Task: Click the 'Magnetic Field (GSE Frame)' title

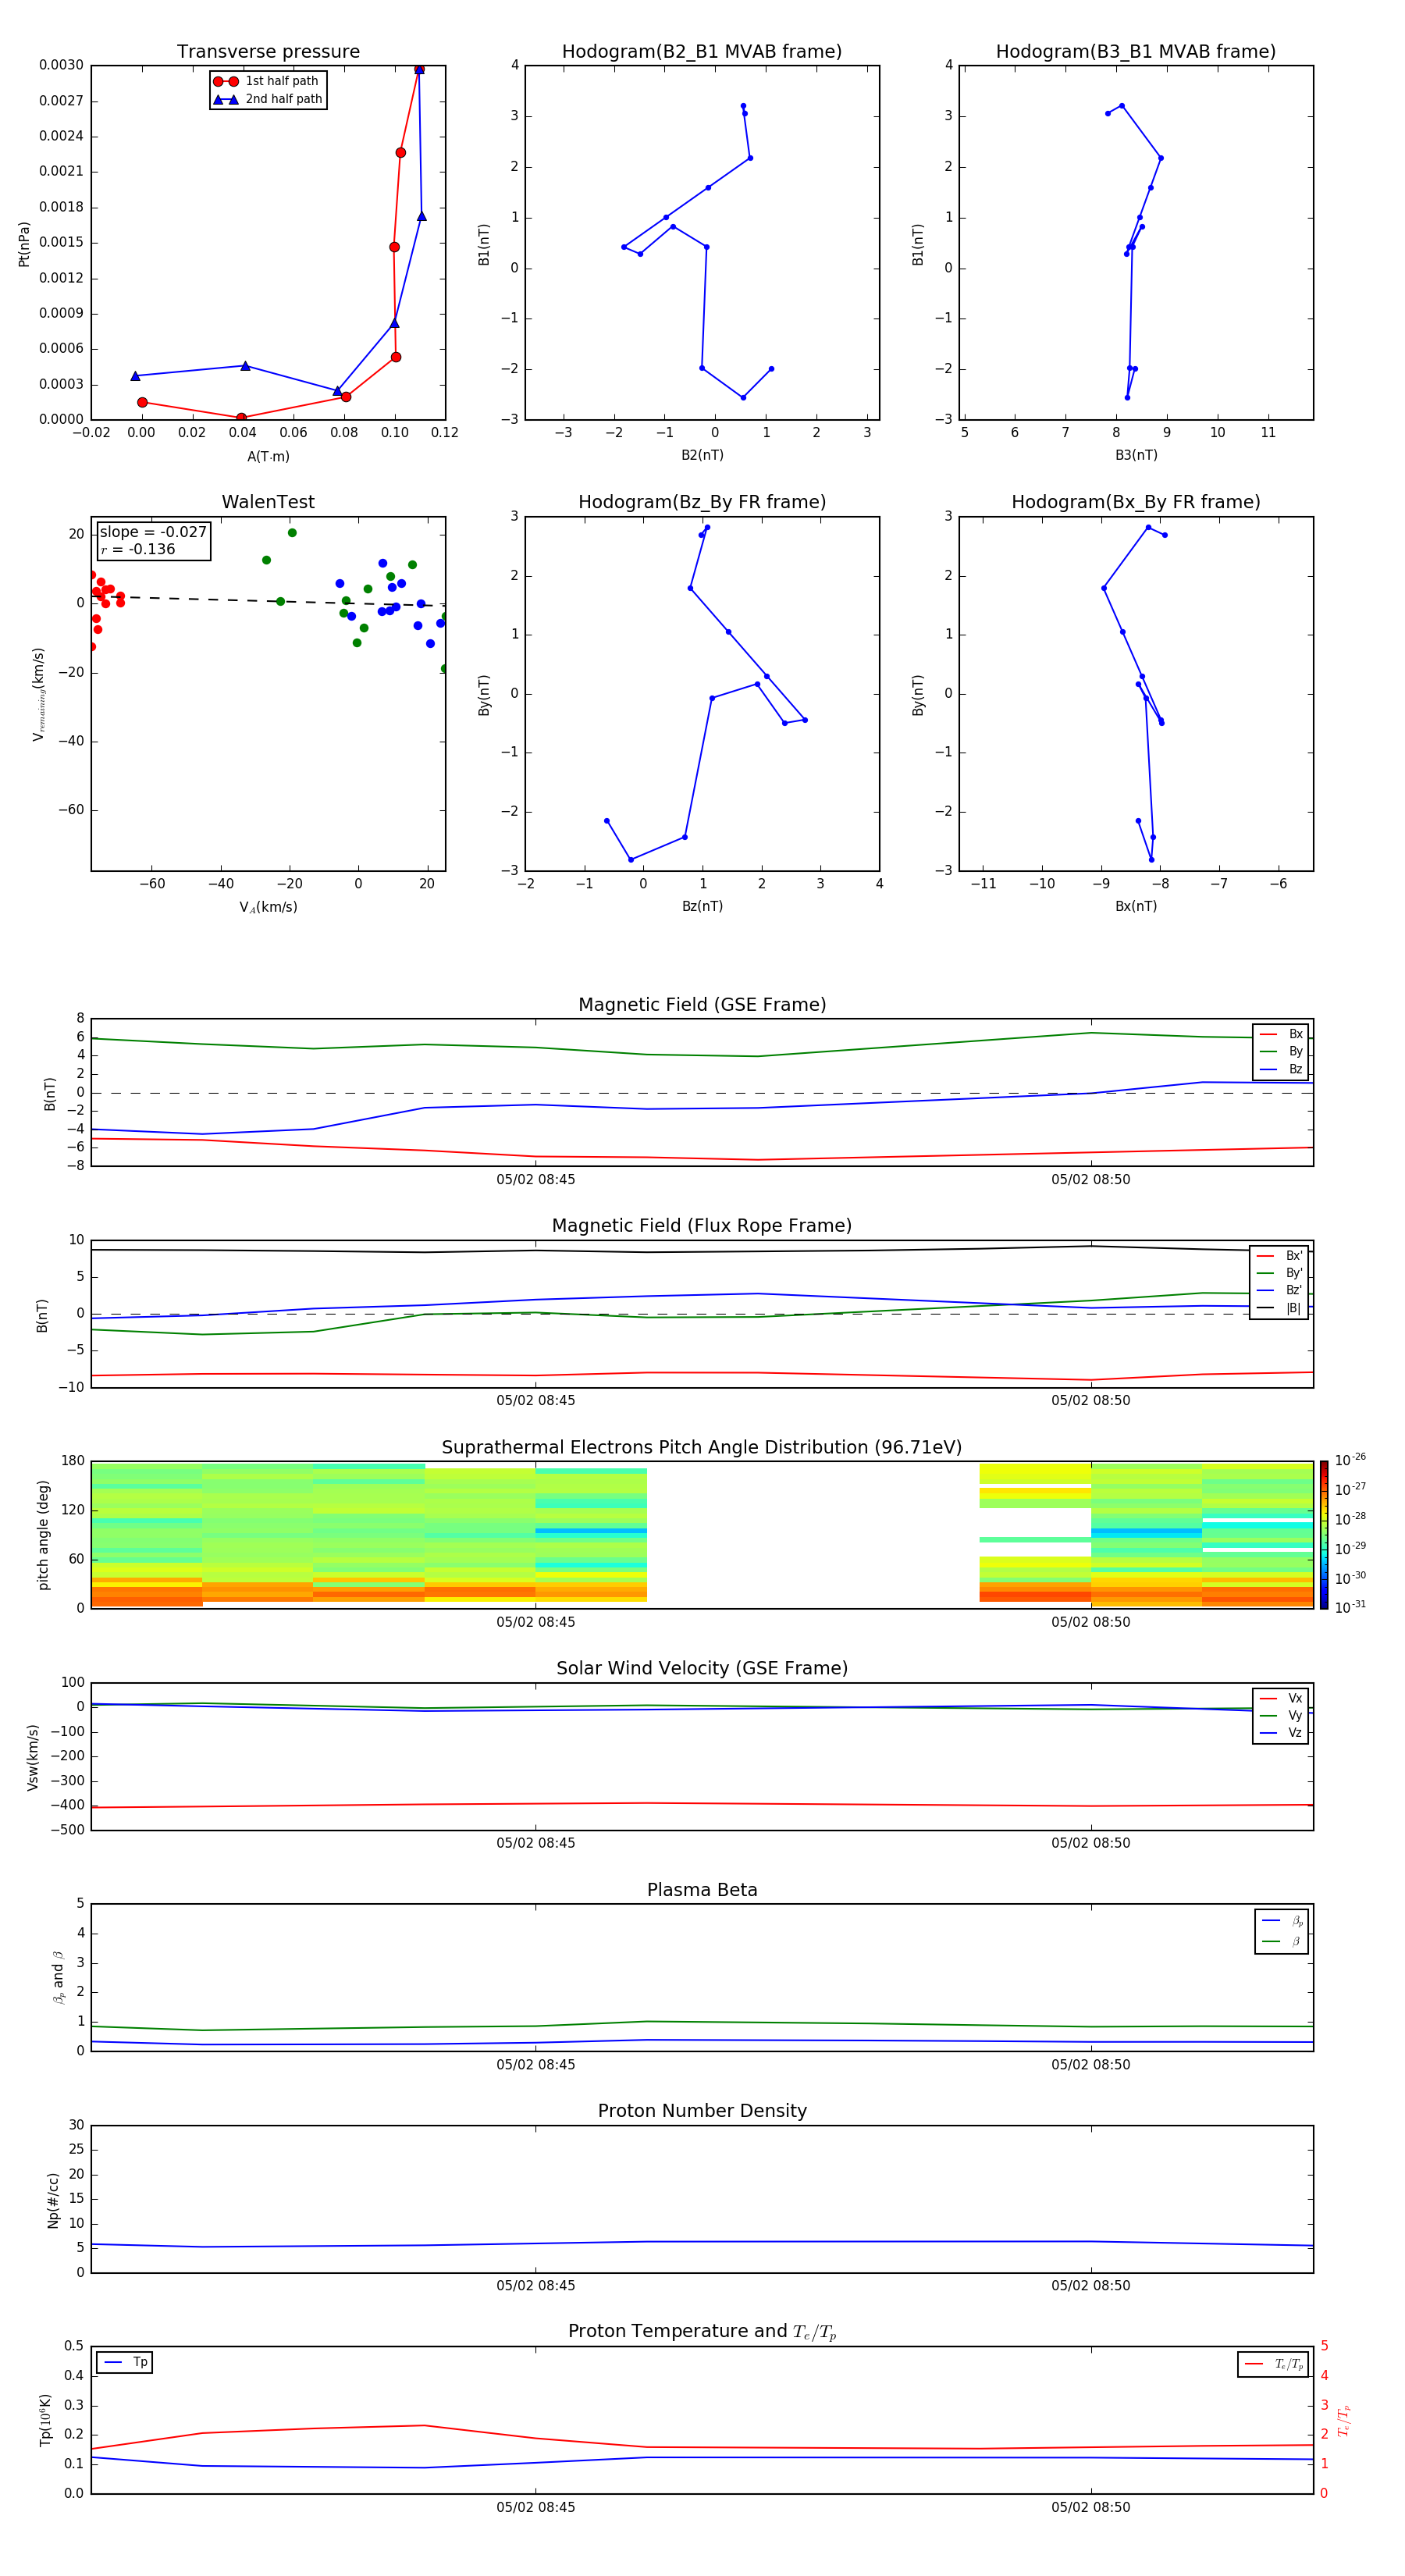Action: (702, 1004)
